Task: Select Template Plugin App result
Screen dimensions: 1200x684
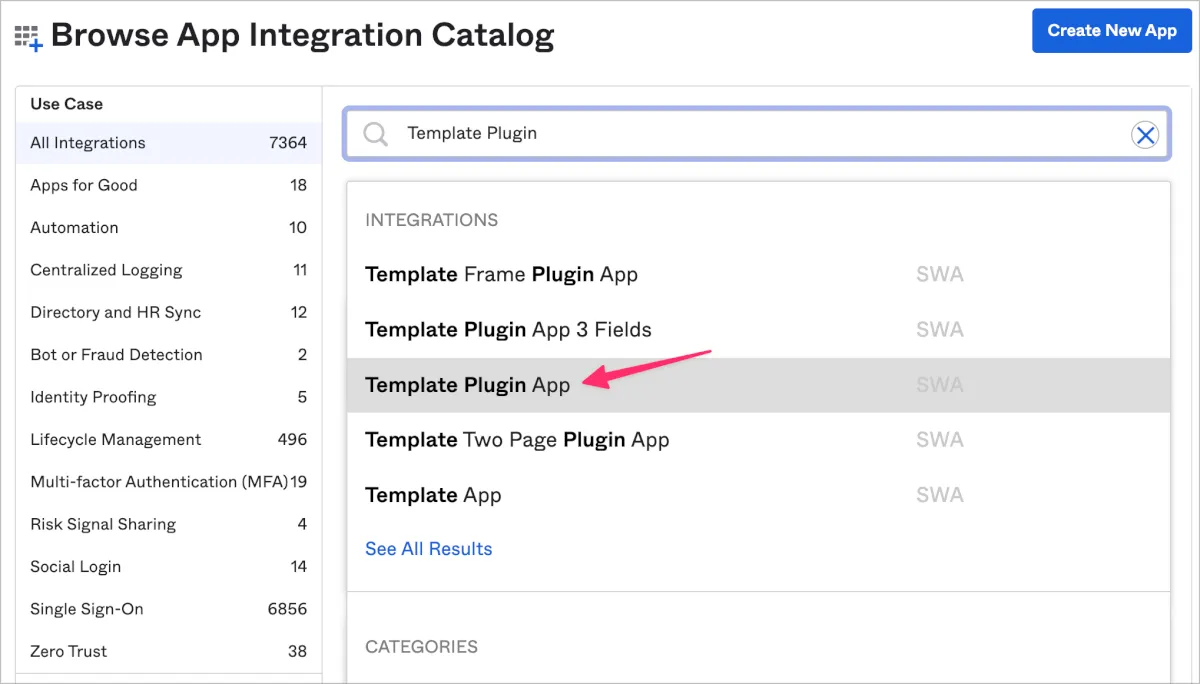Action: (x=467, y=385)
